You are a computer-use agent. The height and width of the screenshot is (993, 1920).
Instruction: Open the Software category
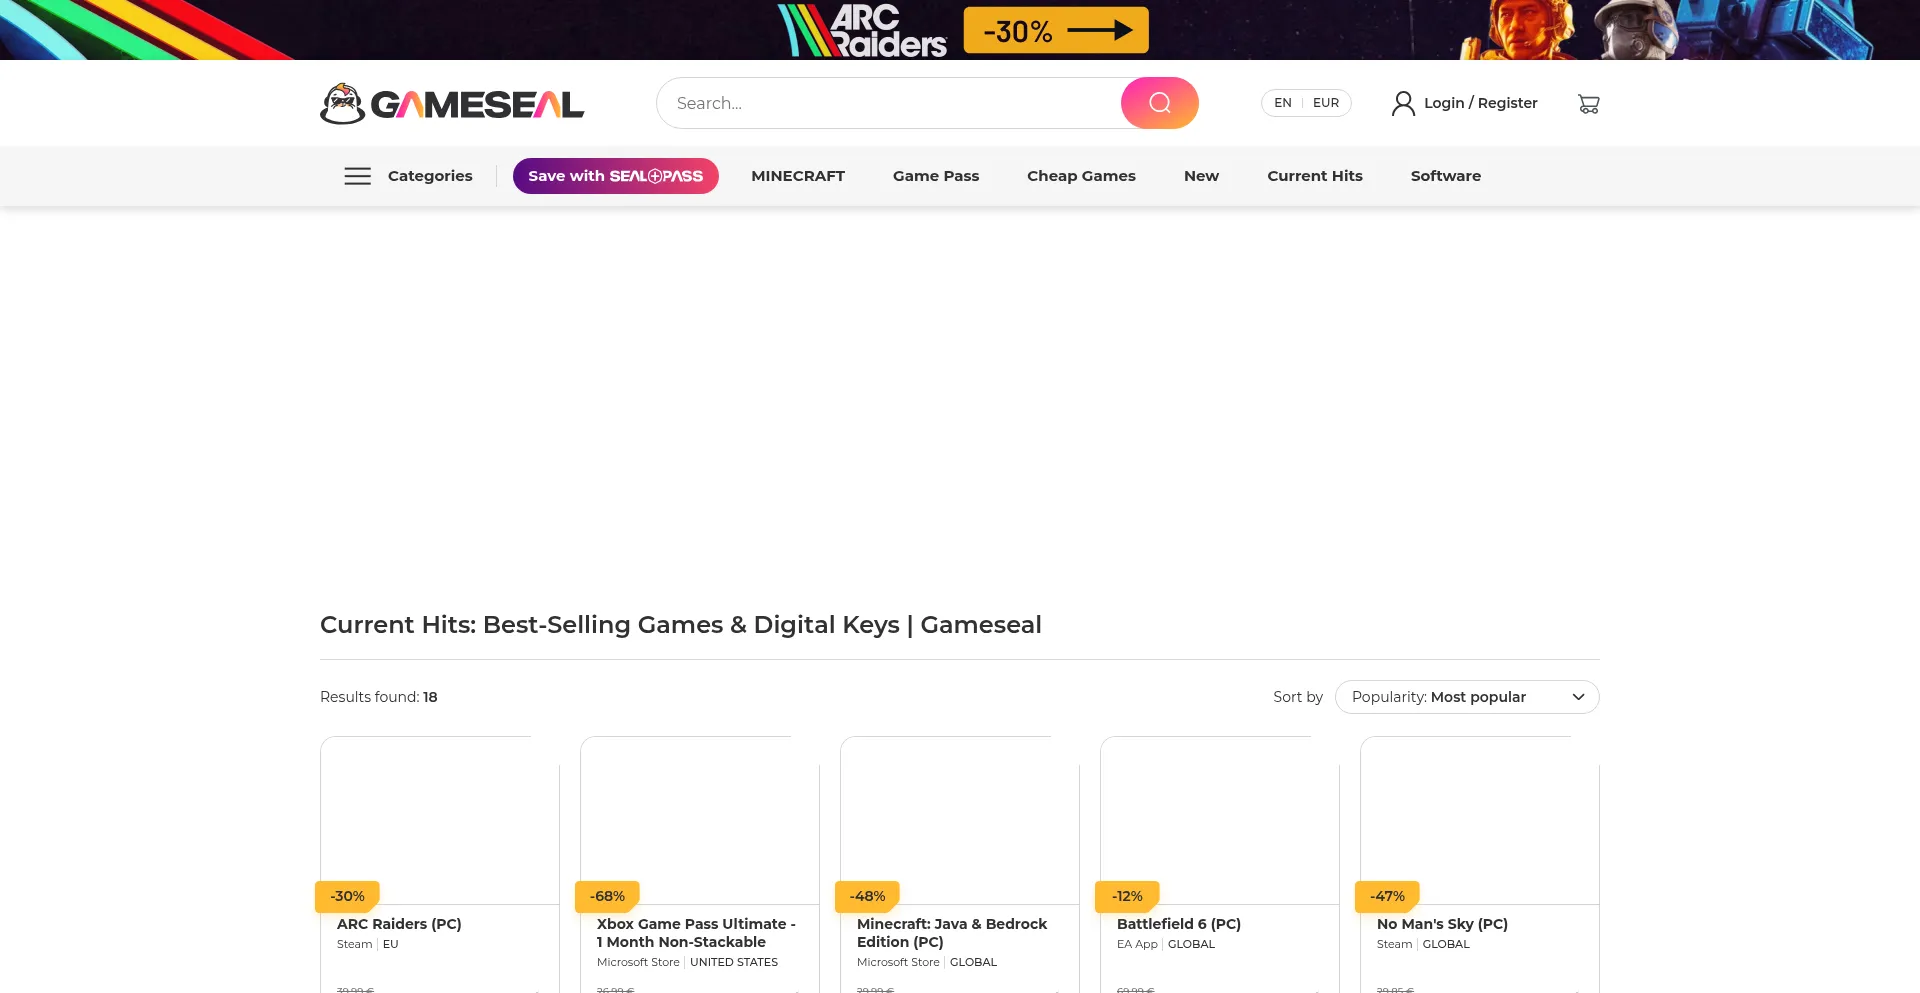tap(1445, 176)
